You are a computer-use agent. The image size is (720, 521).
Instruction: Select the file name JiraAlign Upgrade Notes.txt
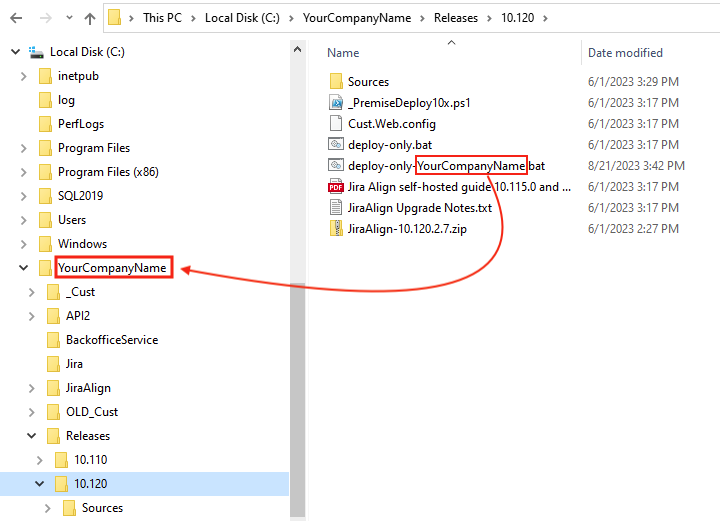(420, 208)
